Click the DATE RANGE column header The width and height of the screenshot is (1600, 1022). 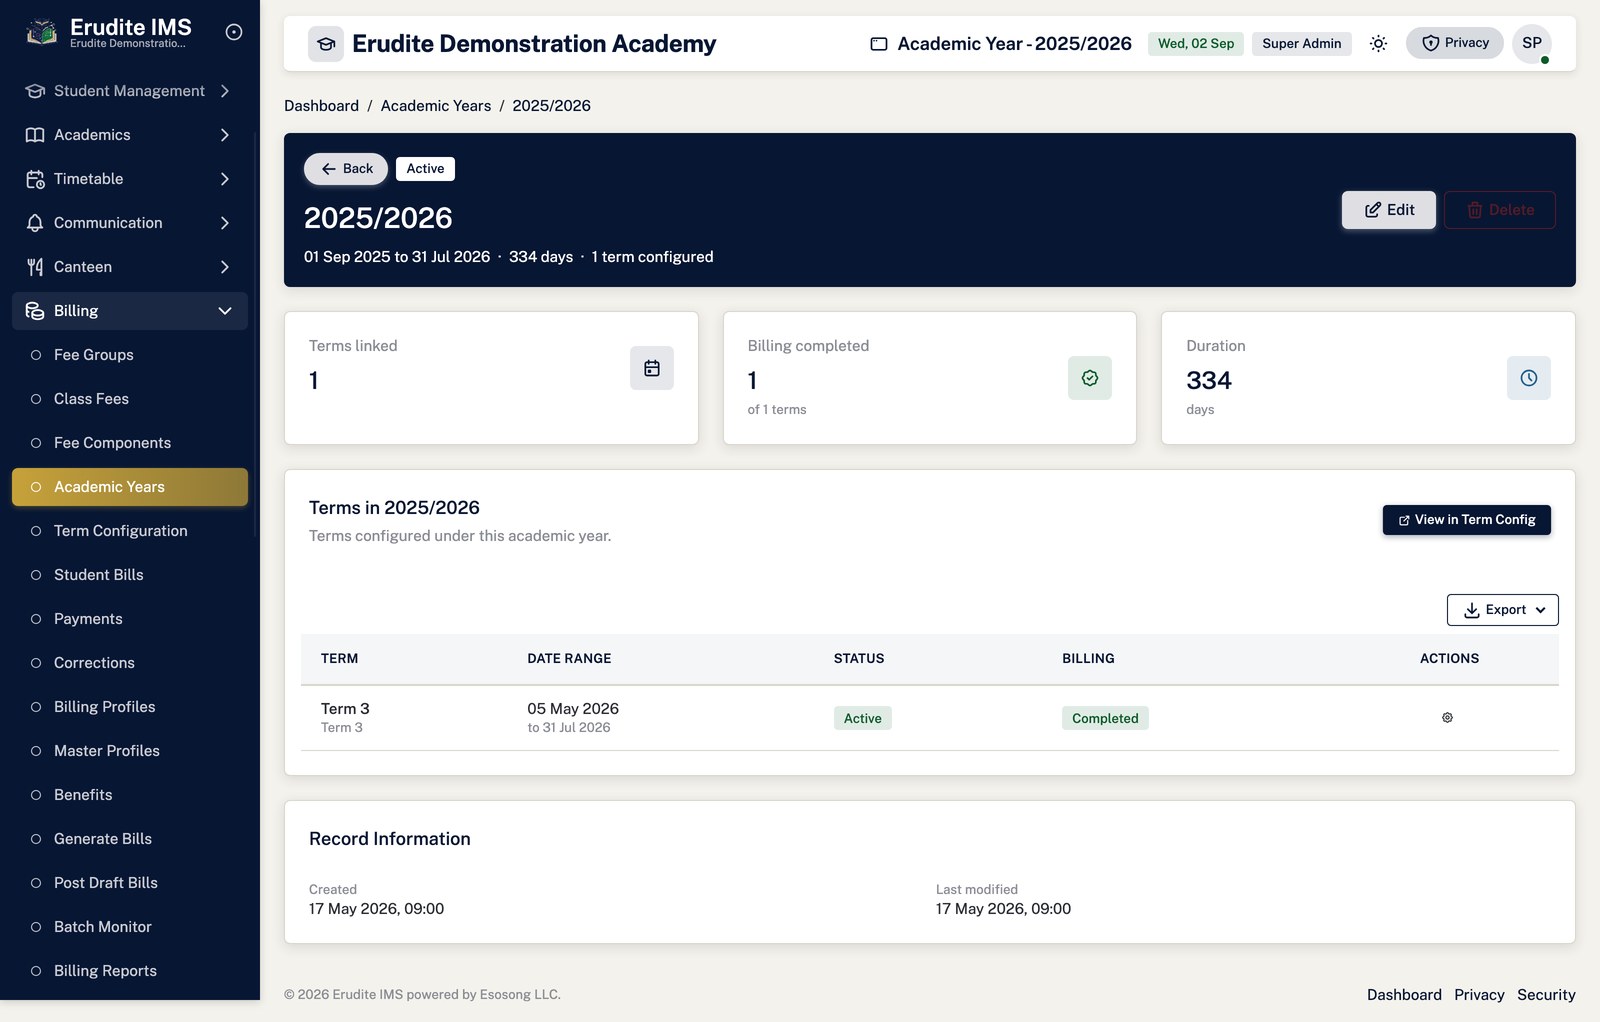[569, 659]
